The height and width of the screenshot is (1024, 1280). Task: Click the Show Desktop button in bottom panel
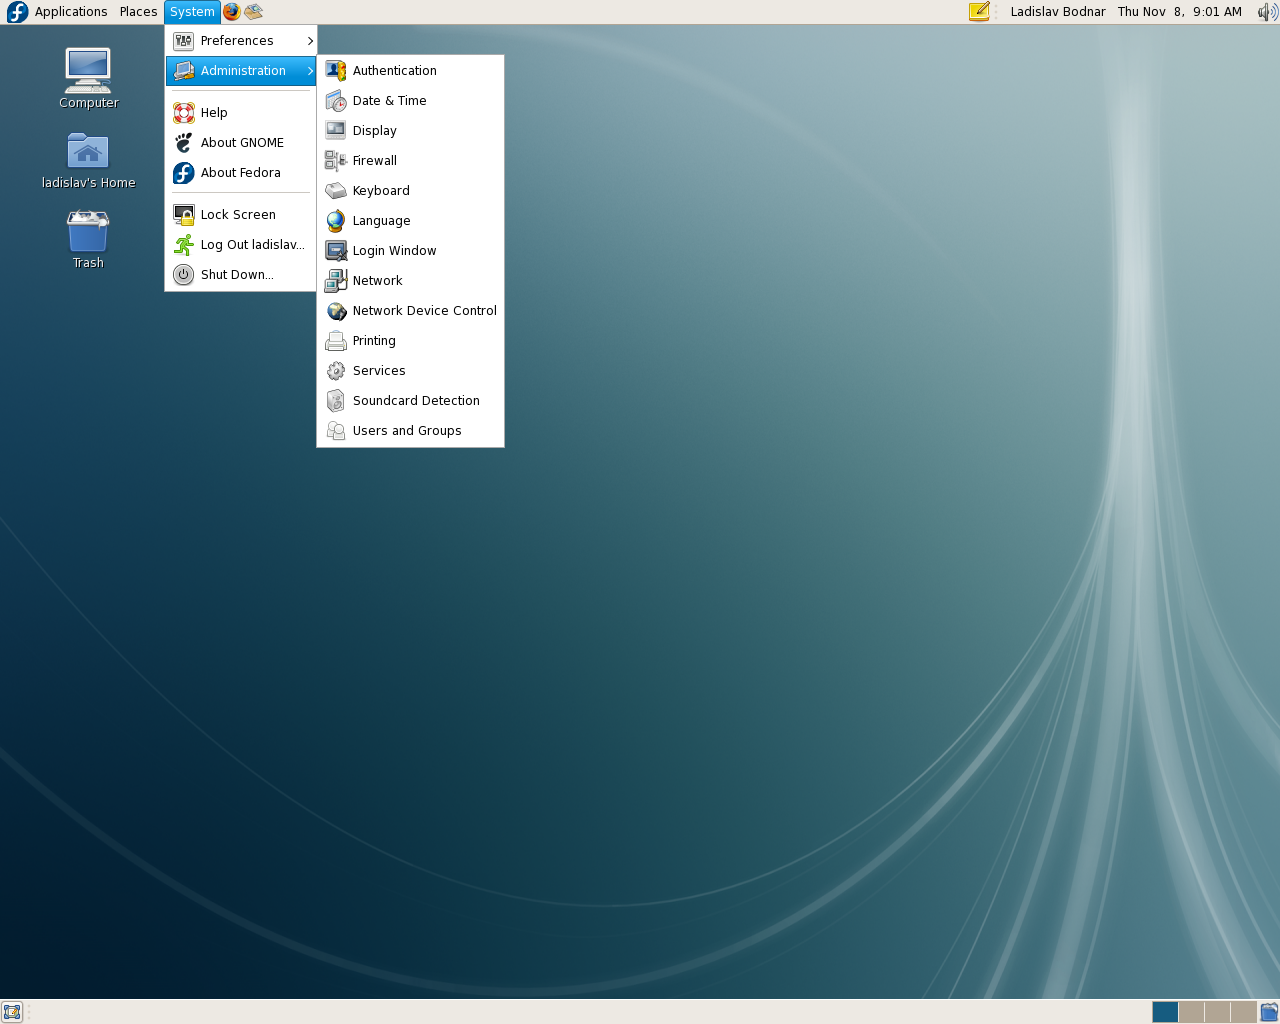(12, 1012)
